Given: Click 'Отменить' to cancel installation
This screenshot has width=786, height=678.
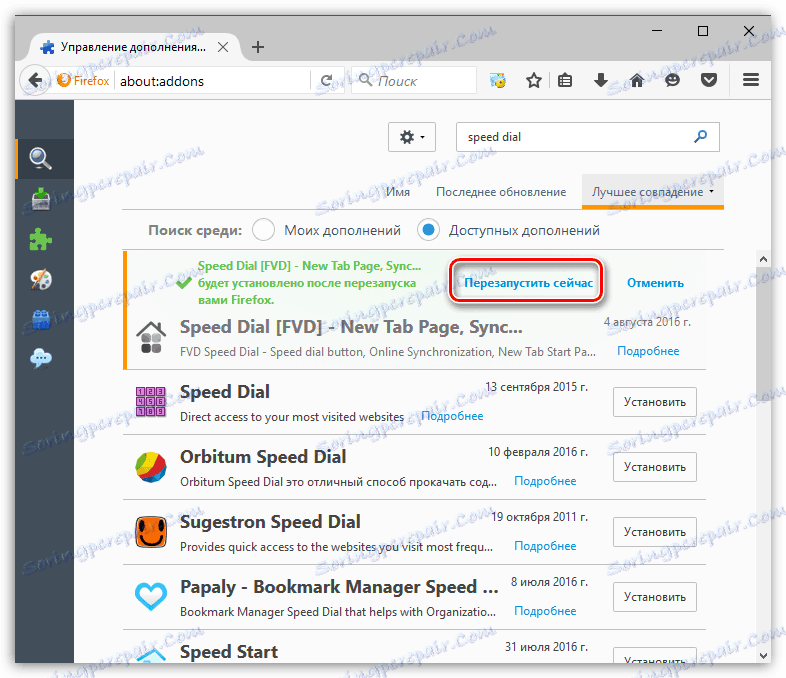Looking at the screenshot, I should coord(655,283).
